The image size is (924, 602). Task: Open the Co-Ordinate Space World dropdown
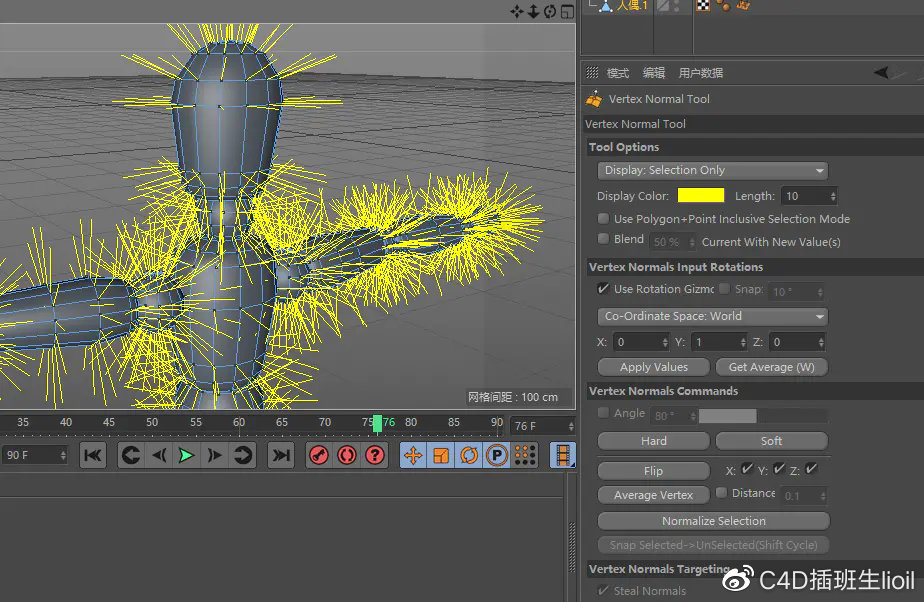(x=711, y=316)
